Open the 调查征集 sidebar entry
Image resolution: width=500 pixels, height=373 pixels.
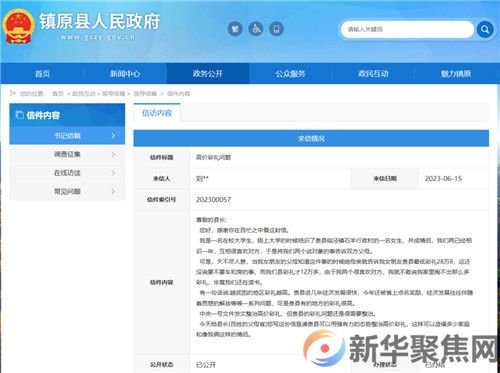point(67,154)
